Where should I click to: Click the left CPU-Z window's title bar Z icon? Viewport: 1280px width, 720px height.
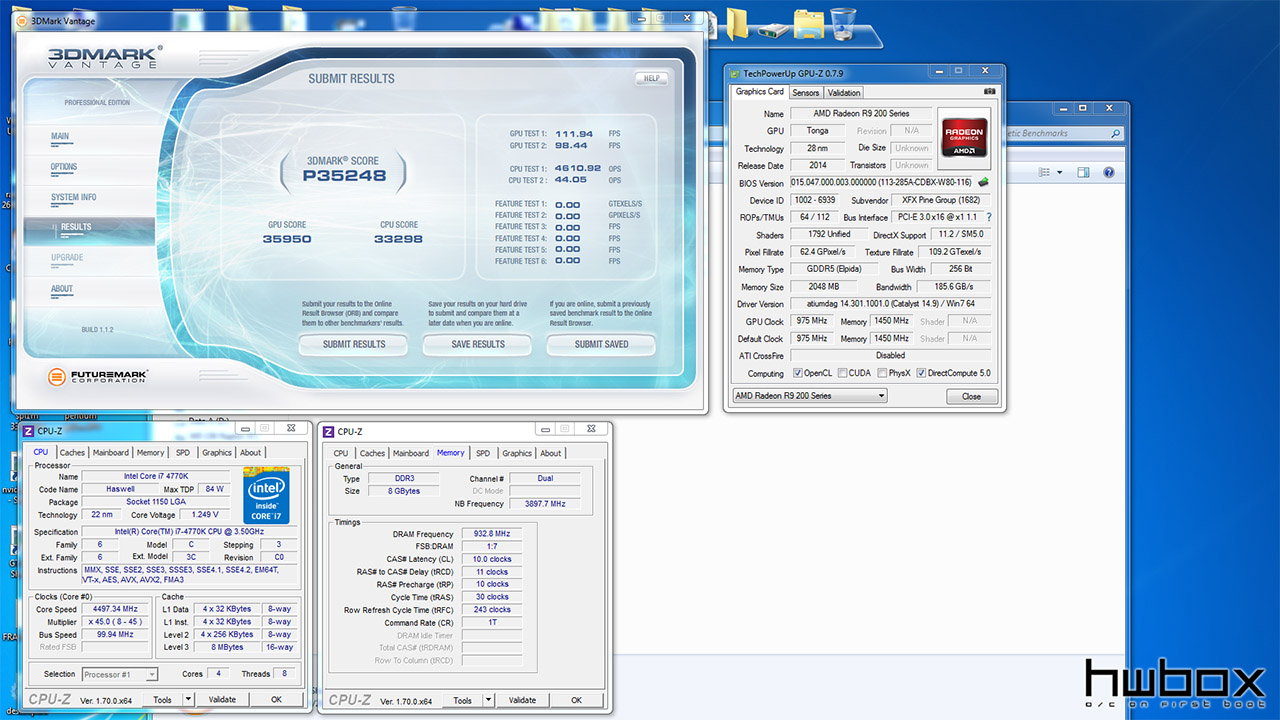pyautogui.click(x=29, y=431)
